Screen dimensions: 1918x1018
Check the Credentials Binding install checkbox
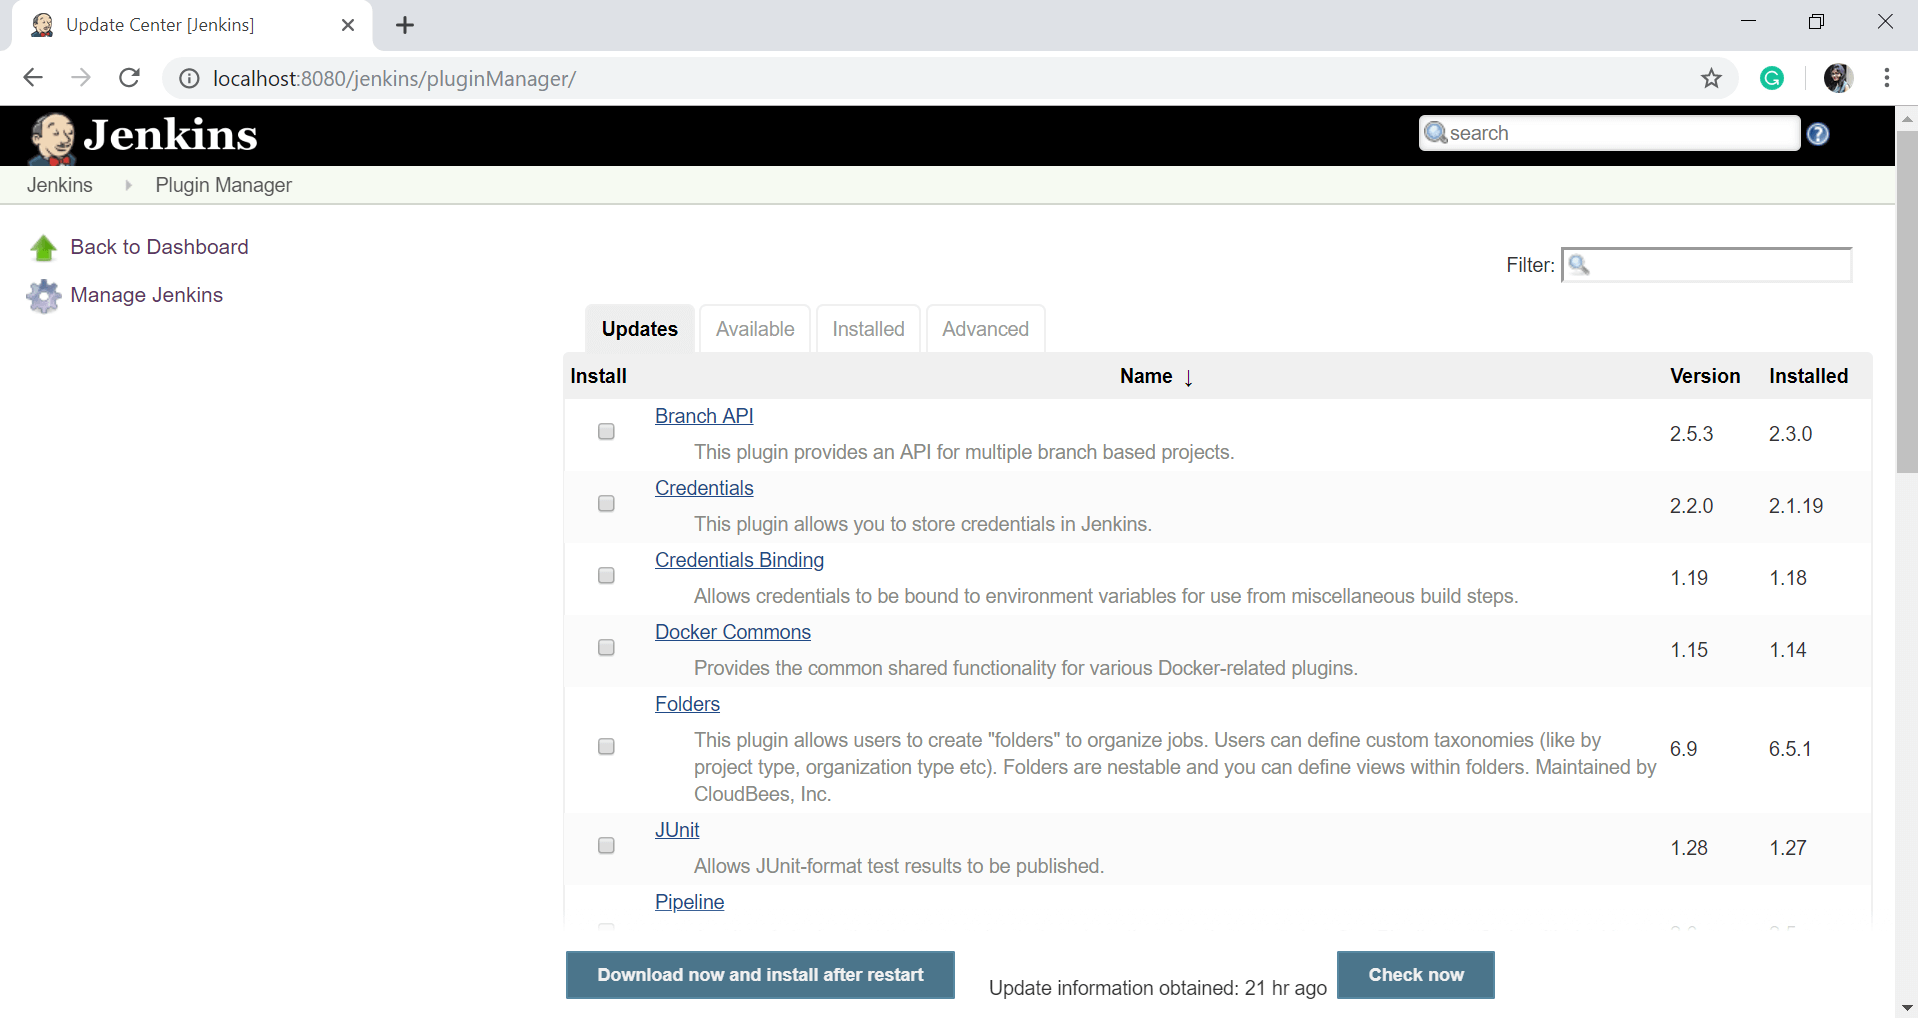point(606,575)
